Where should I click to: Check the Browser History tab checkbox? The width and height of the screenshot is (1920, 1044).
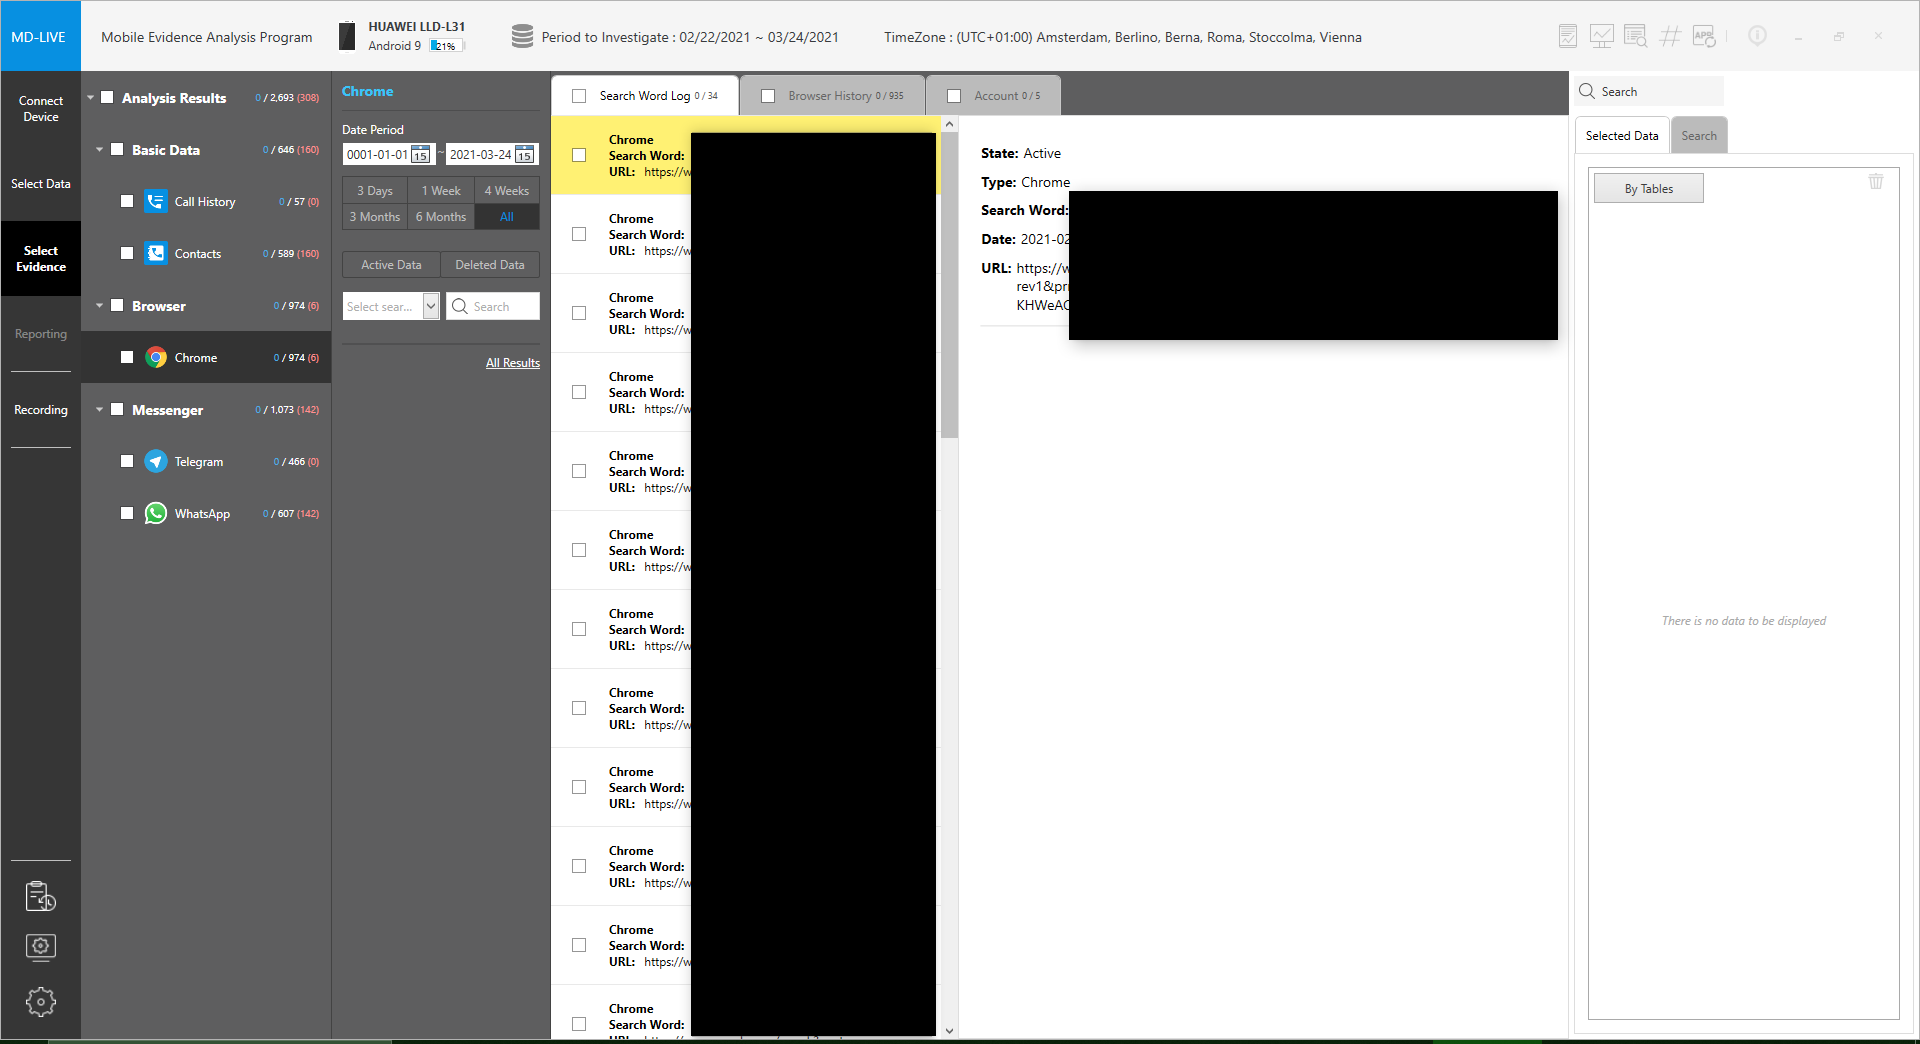point(768,96)
